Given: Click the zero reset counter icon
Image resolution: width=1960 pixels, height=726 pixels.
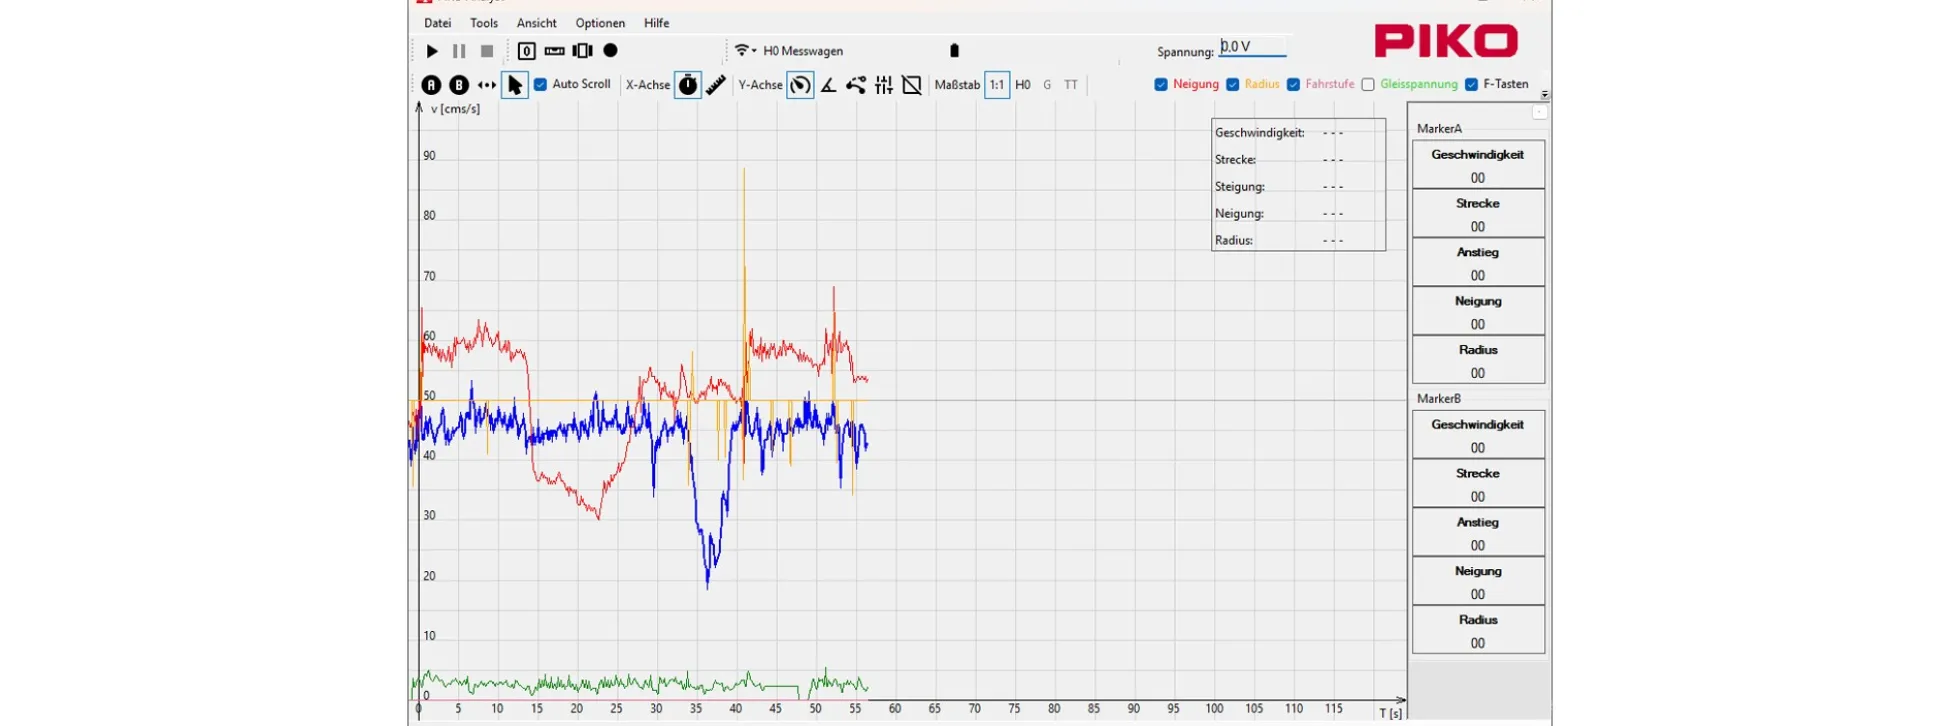Looking at the screenshot, I should pos(526,51).
